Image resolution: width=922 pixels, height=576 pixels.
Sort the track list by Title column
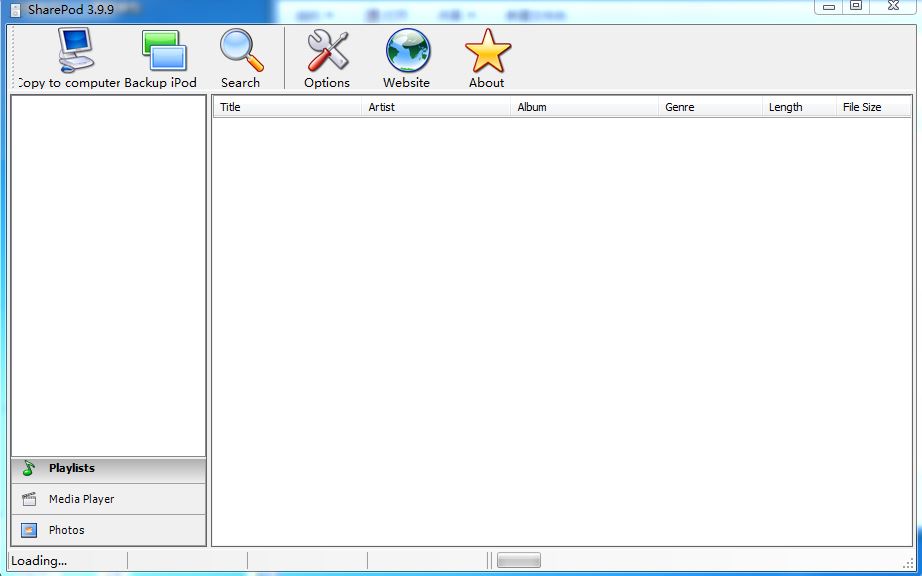(287, 107)
